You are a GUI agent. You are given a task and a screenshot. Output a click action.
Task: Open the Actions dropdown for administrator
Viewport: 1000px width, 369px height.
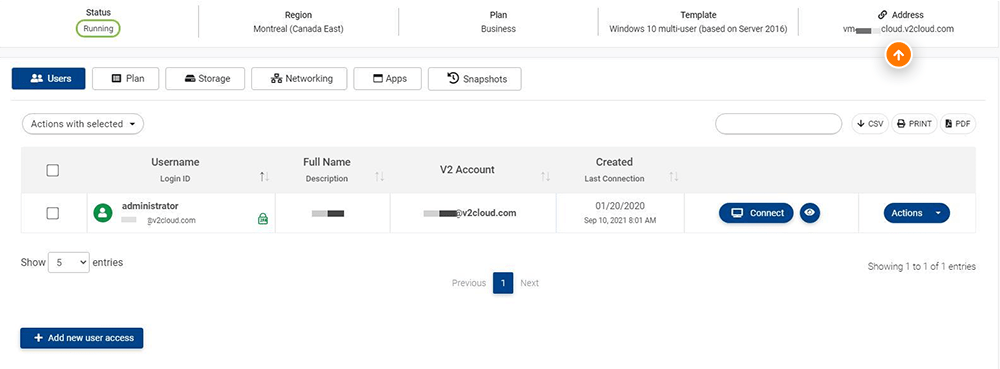(x=916, y=213)
